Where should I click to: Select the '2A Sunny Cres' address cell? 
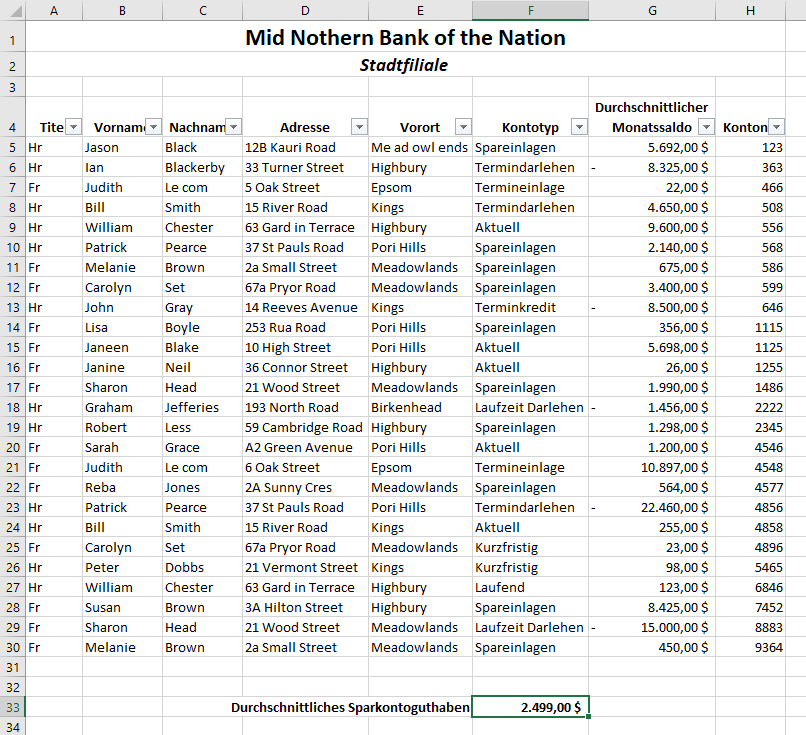coord(305,487)
